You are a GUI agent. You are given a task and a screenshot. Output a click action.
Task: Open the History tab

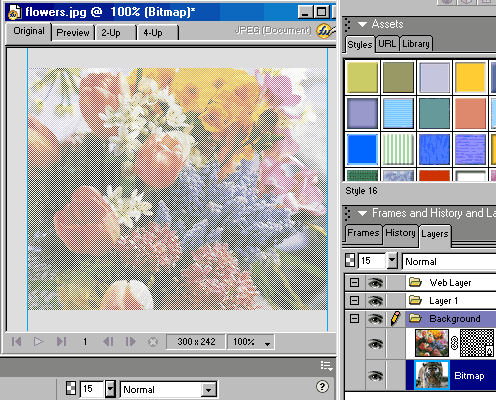point(400,233)
